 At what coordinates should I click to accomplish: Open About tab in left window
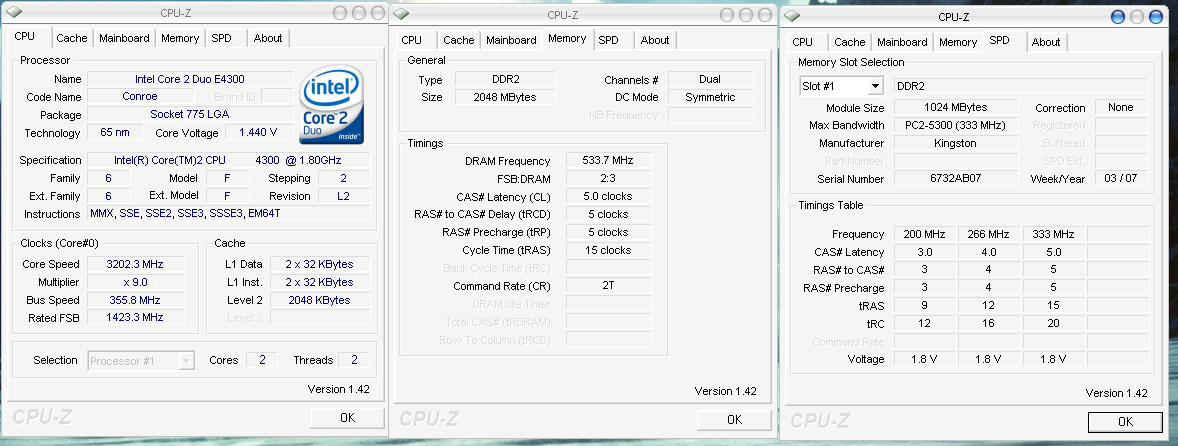(x=267, y=38)
